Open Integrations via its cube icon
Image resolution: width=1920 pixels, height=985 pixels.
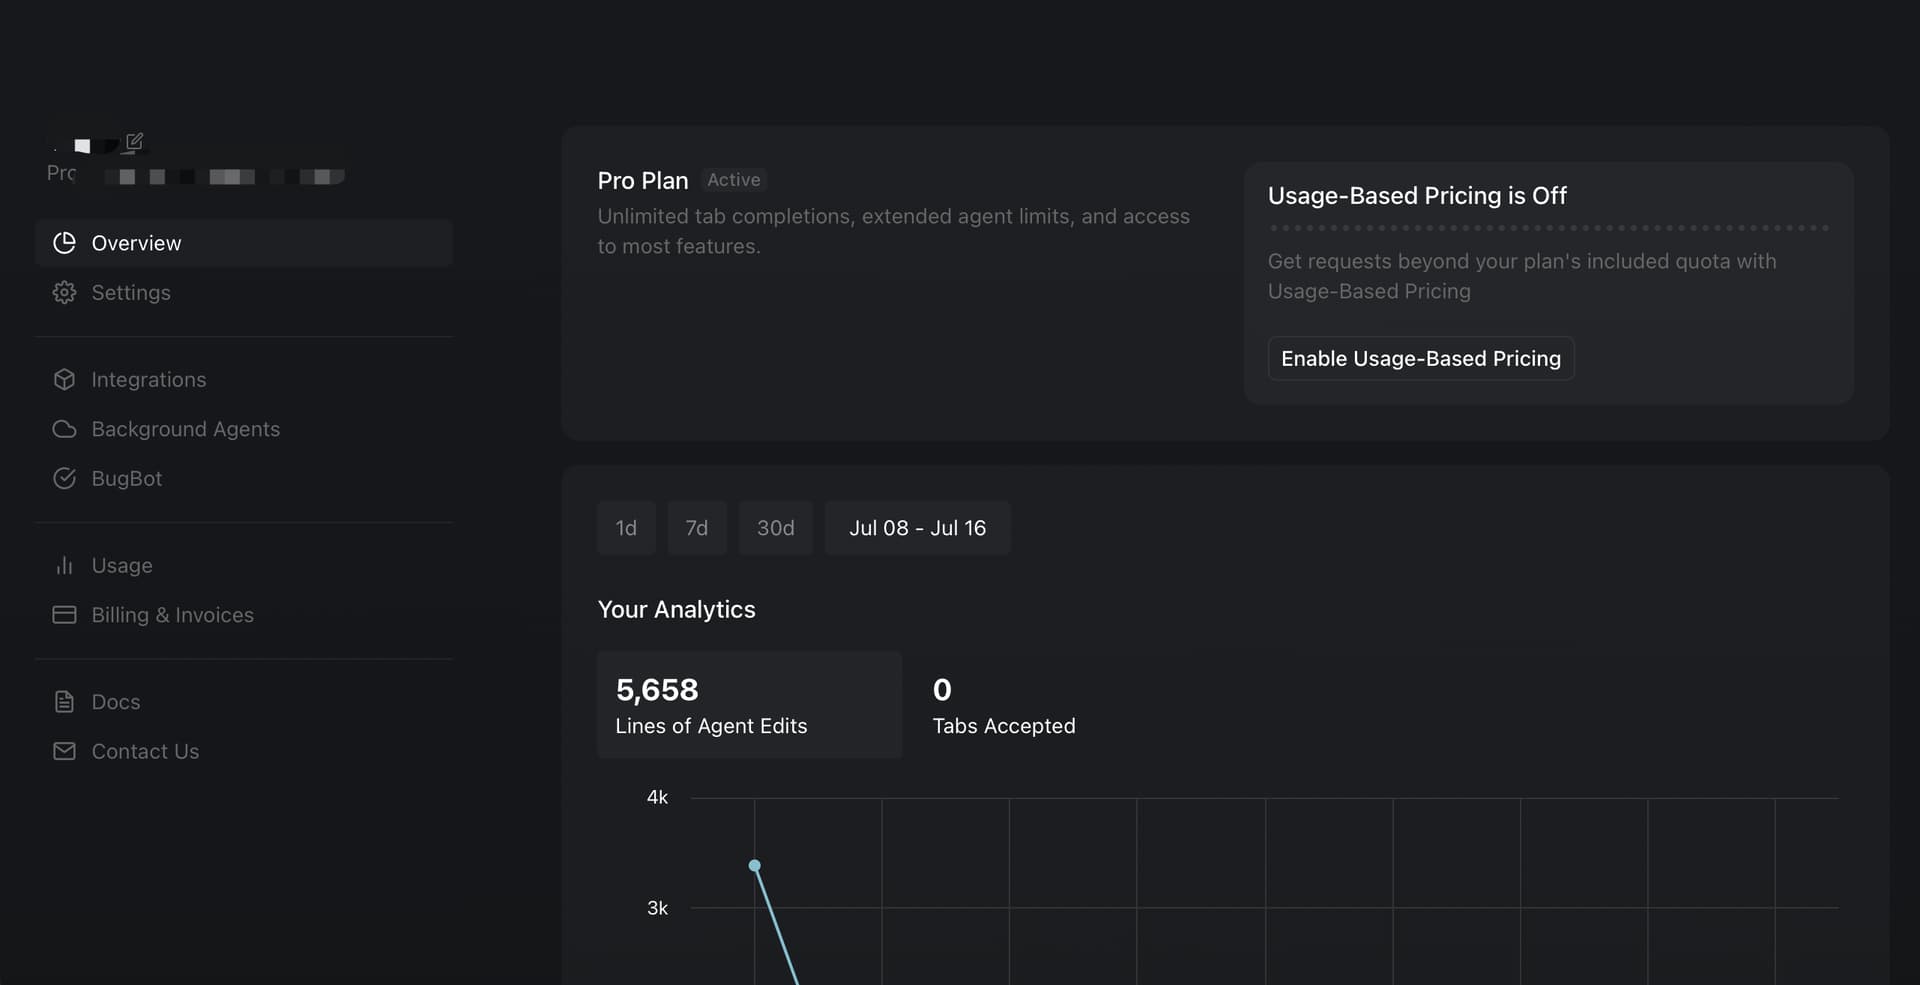(64, 379)
